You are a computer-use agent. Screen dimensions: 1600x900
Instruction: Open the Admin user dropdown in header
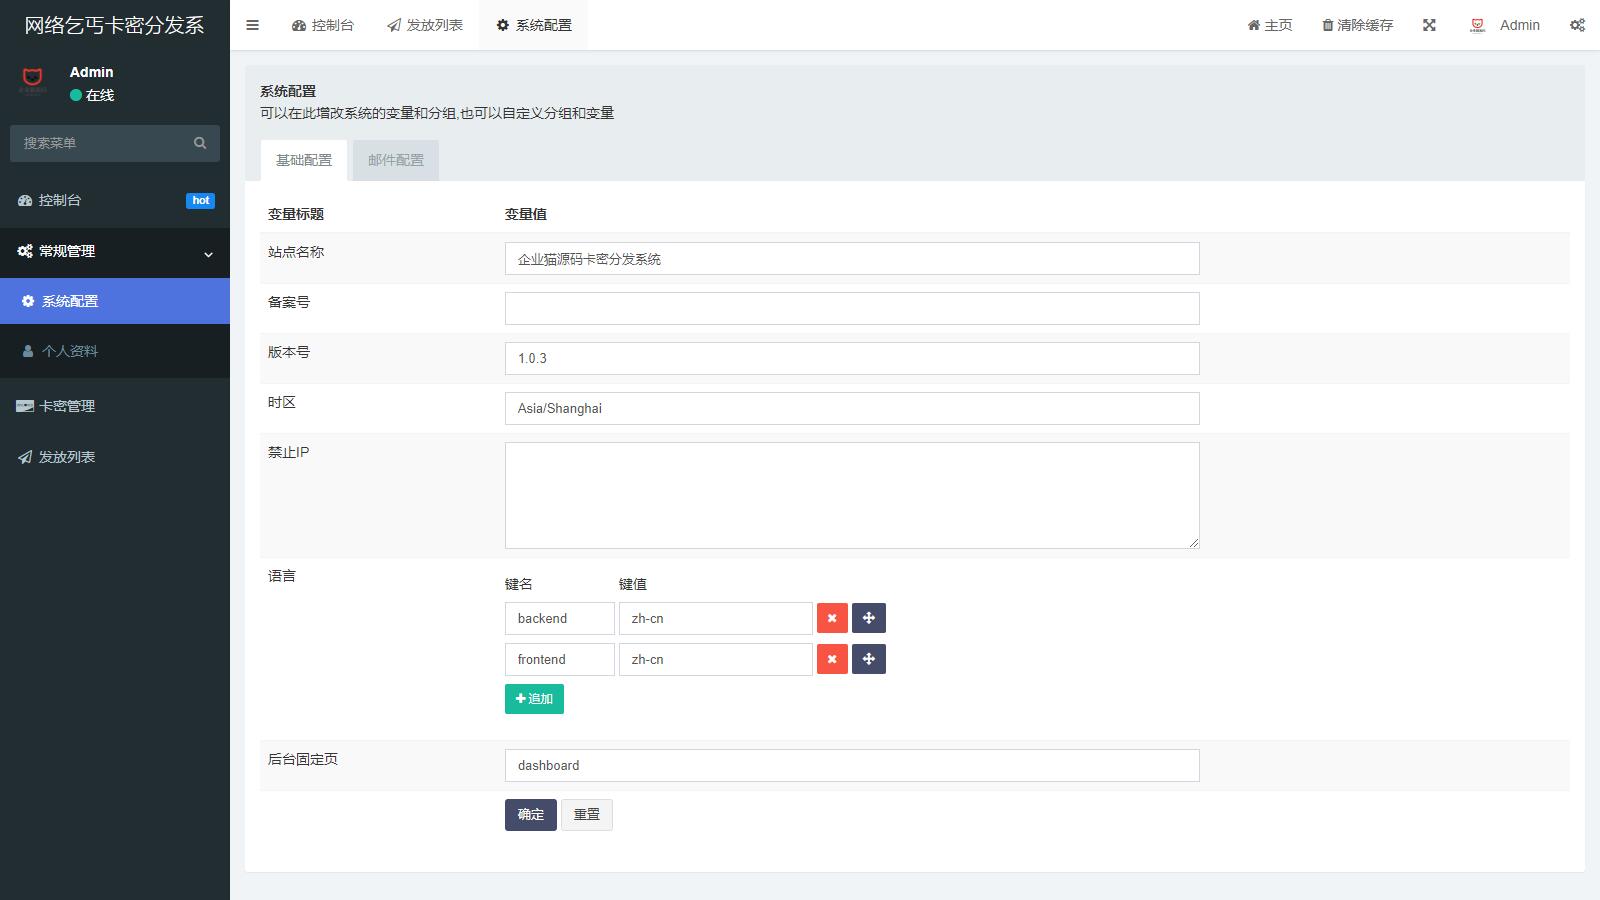coord(1505,25)
